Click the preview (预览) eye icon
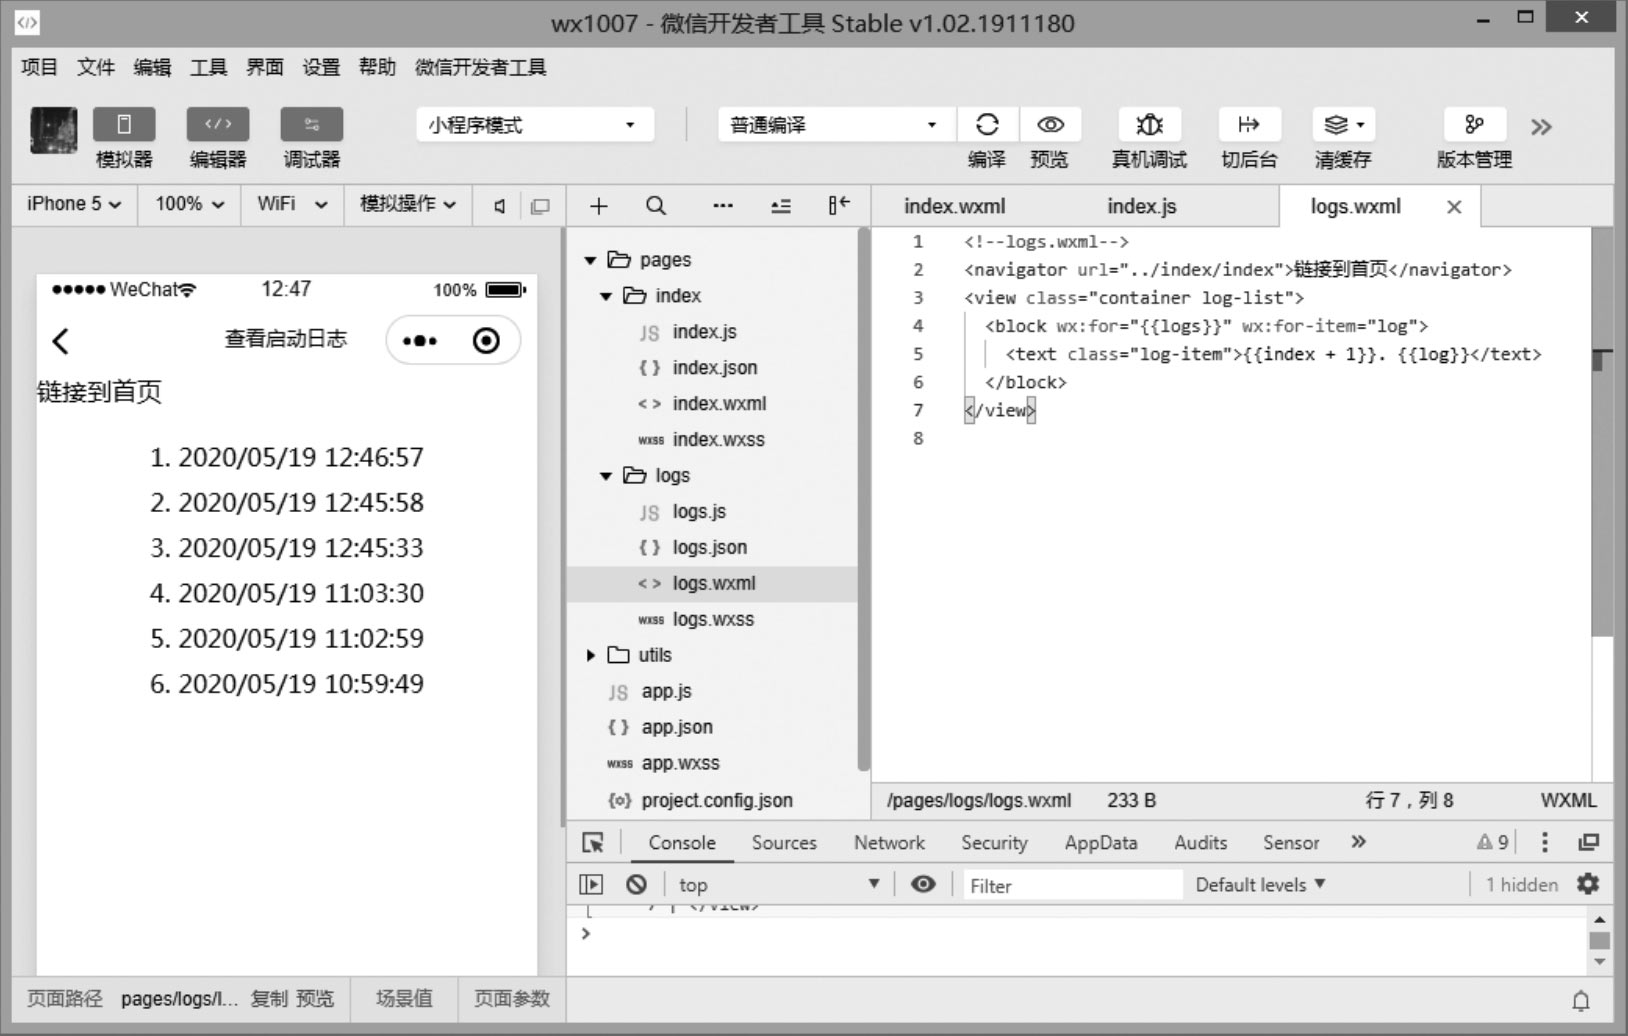1628x1036 pixels. pos(1050,125)
